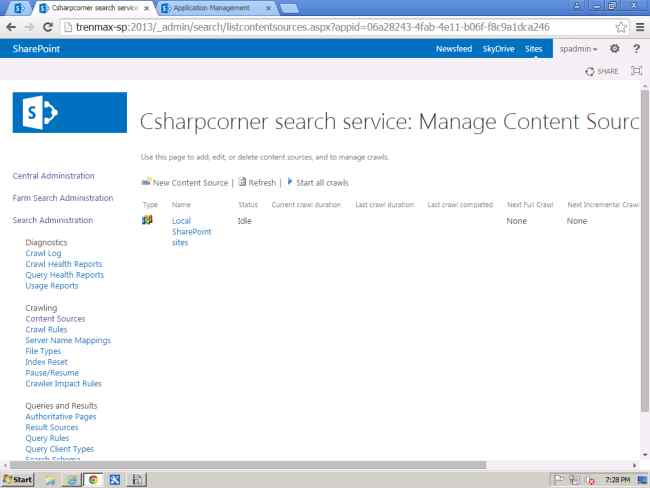Screen dimensions: 650x488
Task: Open the Windows Start button
Action: coord(17,480)
